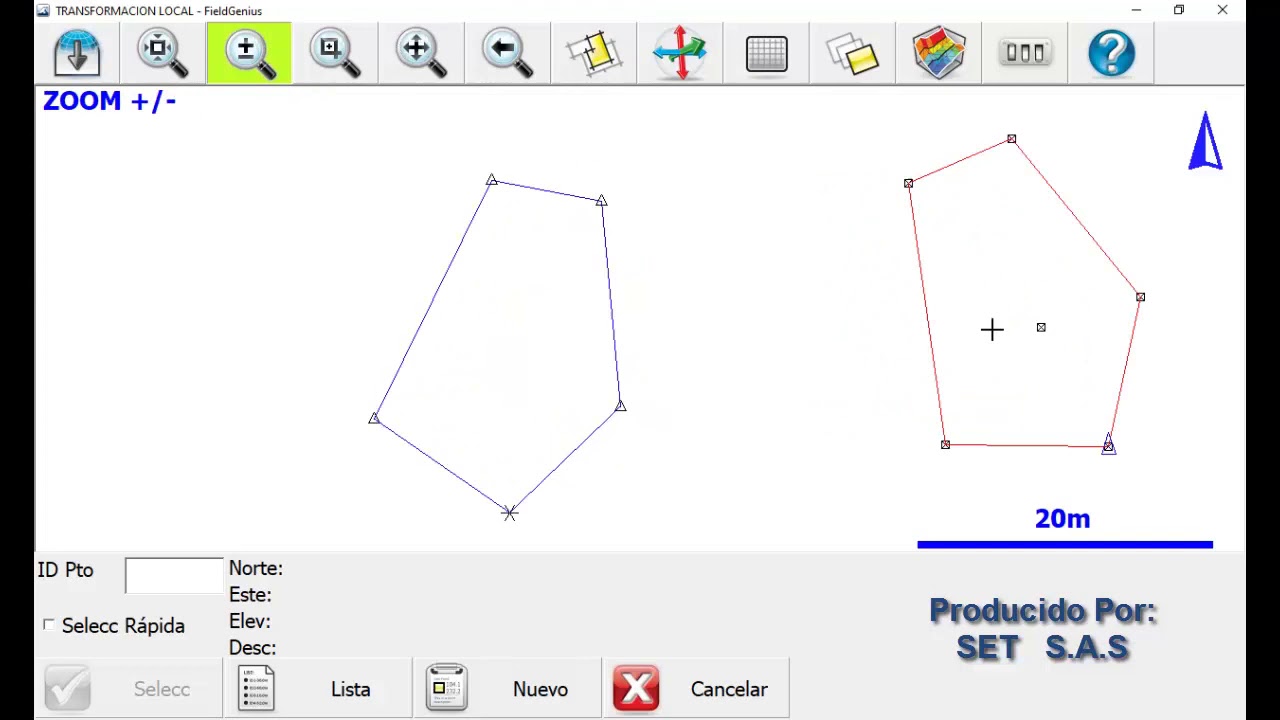
Task: Open the blue help question mark
Action: pos(1111,52)
